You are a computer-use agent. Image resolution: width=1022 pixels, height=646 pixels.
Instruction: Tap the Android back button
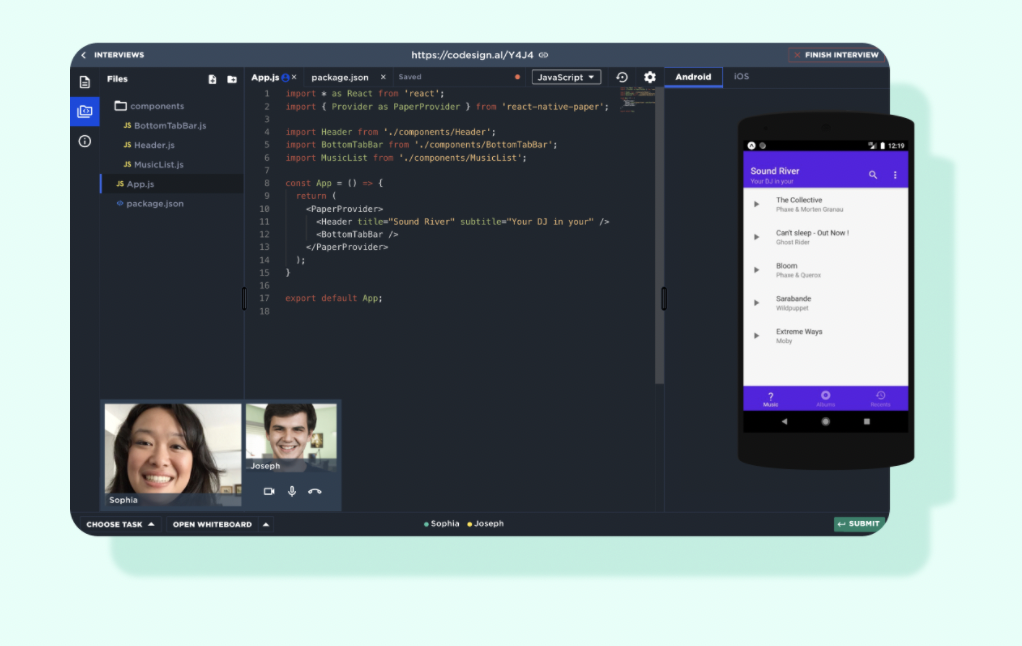(x=784, y=422)
